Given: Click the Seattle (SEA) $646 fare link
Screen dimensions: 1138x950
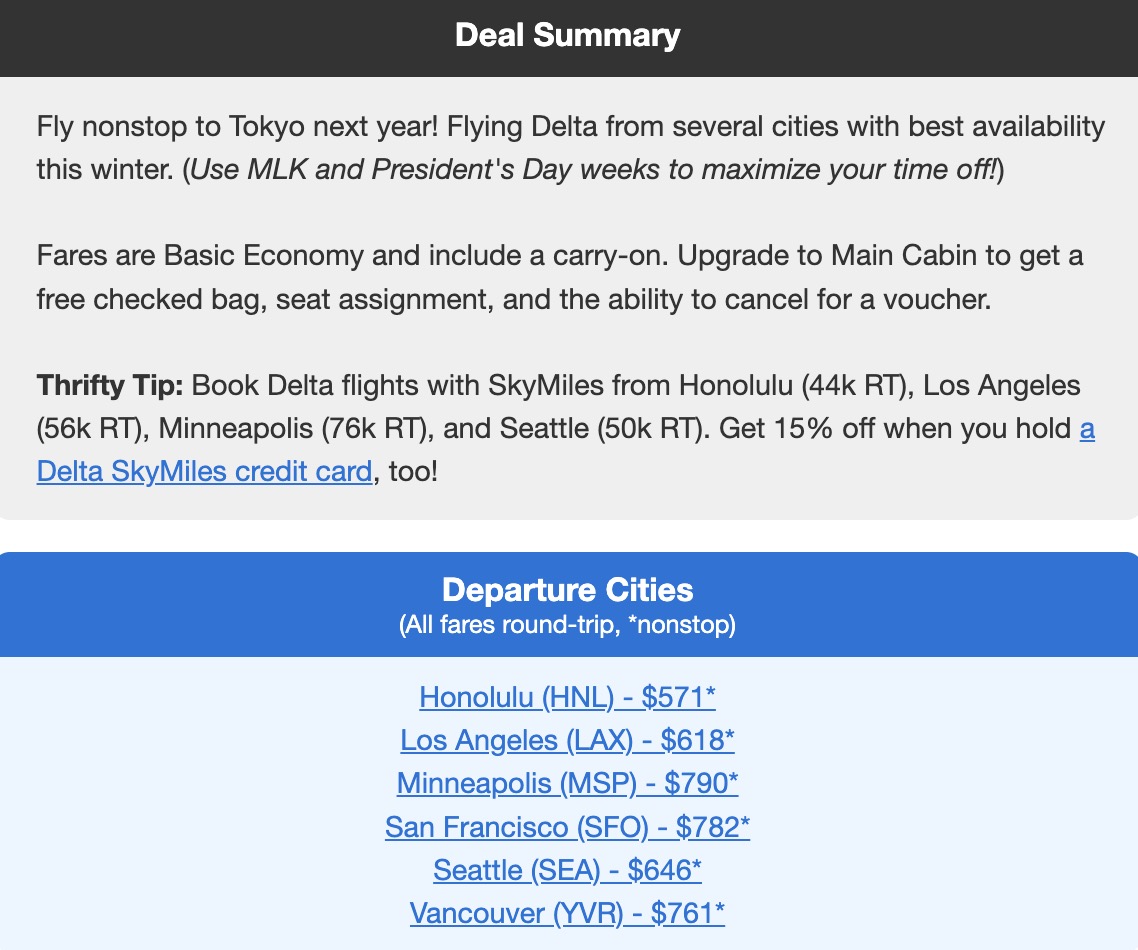Looking at the screenshot, I should [x=567, y=870].
